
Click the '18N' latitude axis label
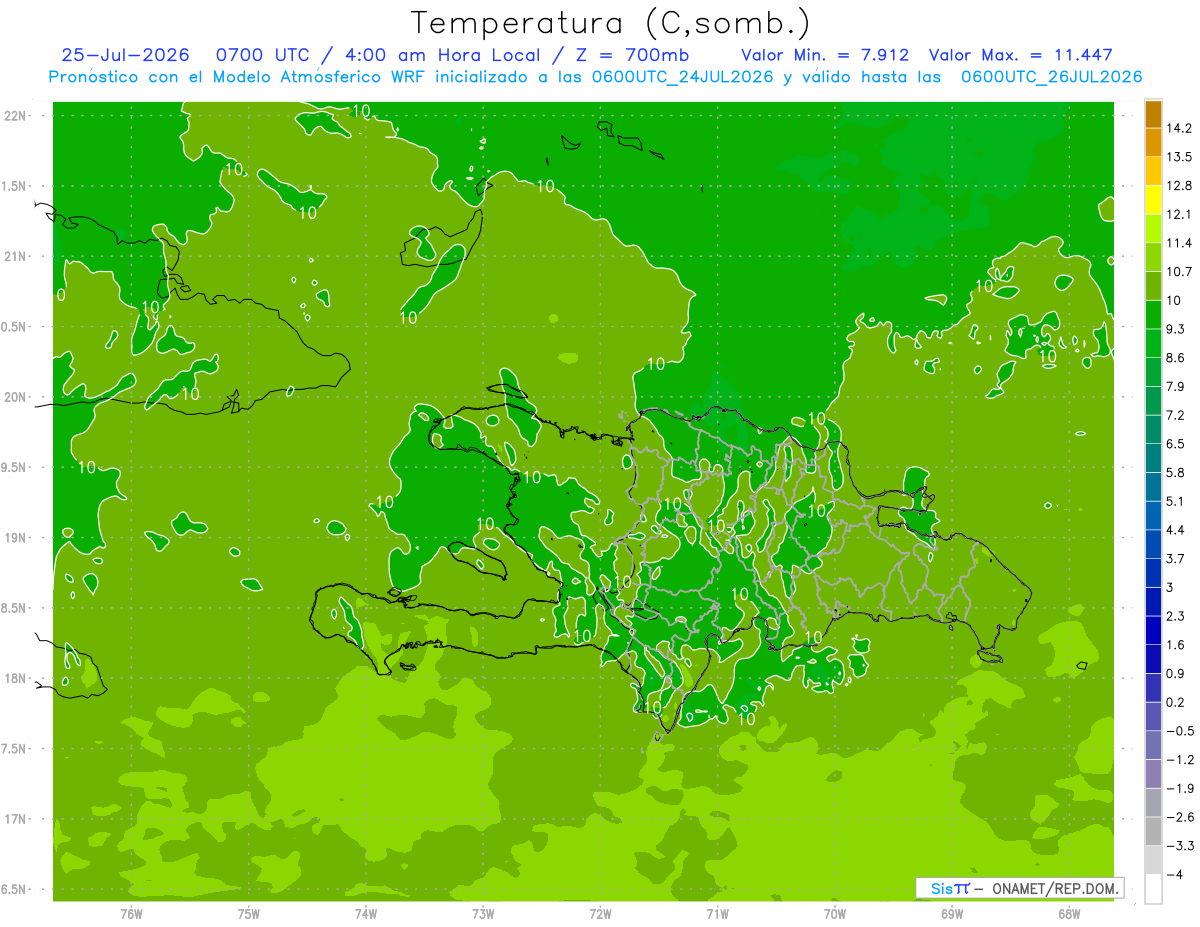(17, 679)
